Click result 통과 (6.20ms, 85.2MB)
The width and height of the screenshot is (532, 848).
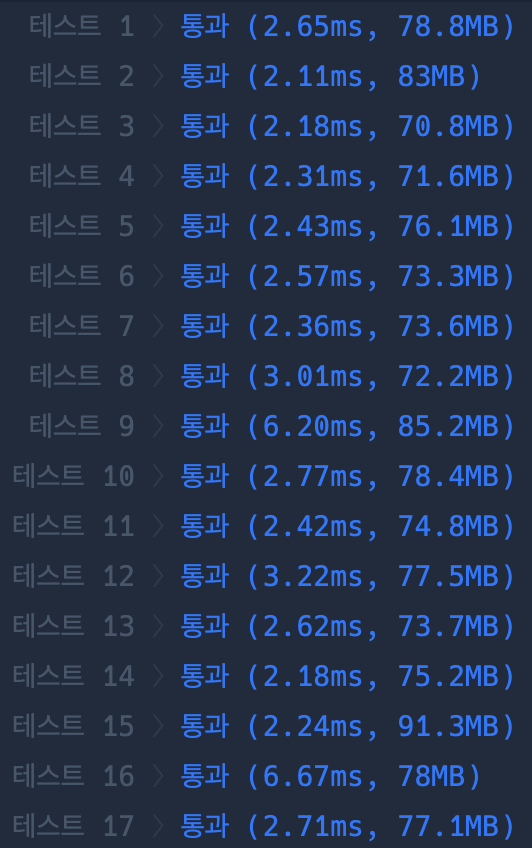coord(348,426)
